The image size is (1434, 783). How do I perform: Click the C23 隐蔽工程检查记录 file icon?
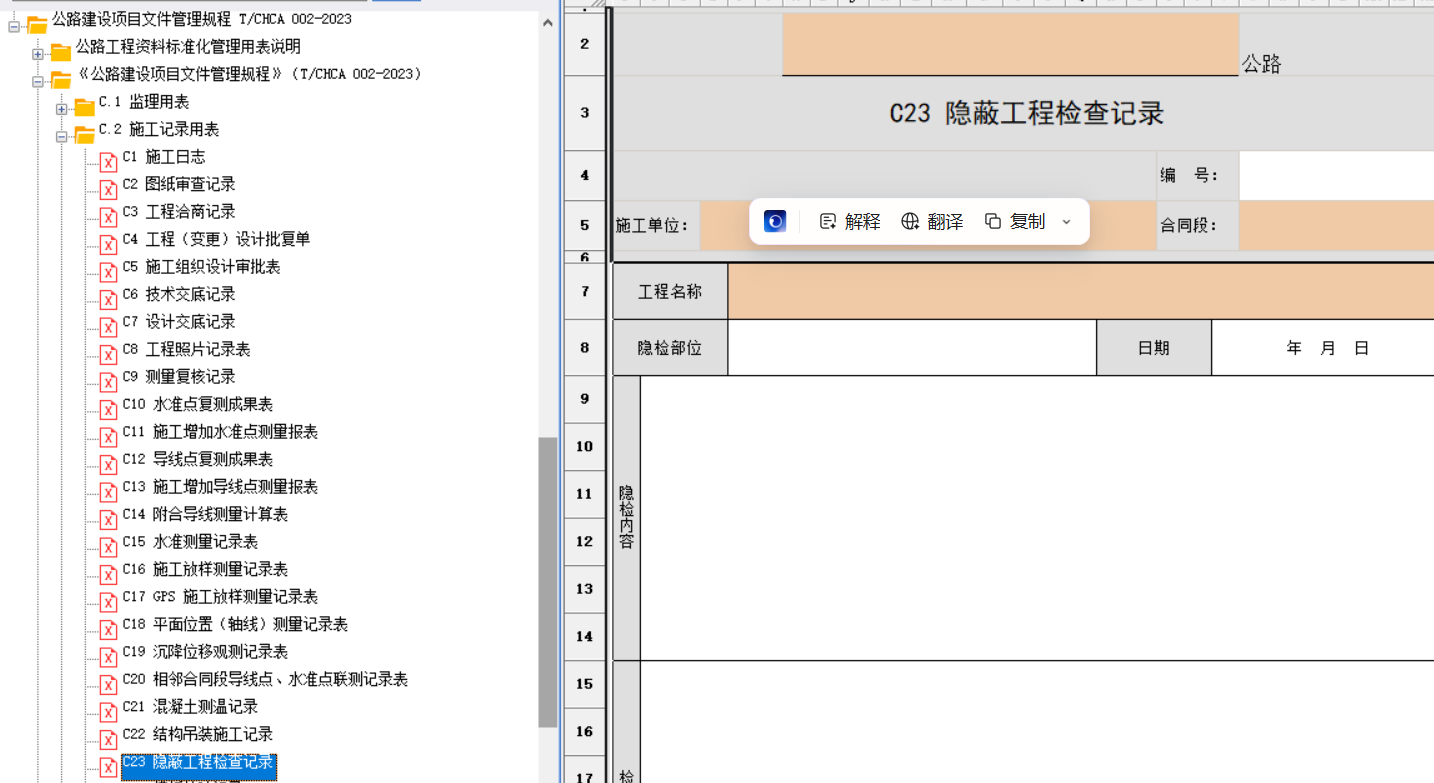click(108, 767)
